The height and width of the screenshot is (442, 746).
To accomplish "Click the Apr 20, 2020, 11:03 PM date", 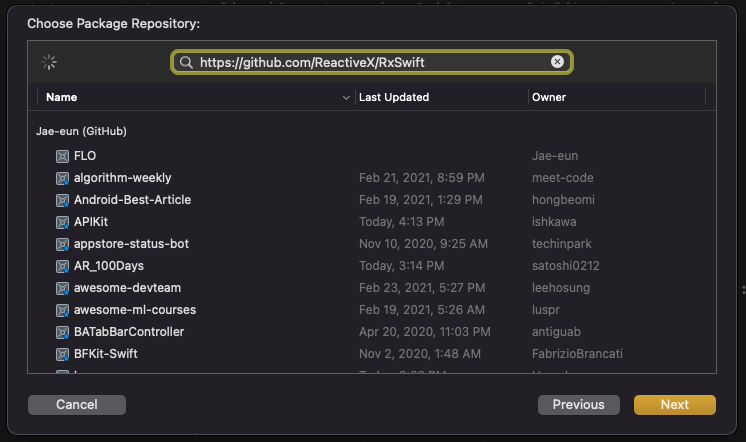I will tap(424, 332).
